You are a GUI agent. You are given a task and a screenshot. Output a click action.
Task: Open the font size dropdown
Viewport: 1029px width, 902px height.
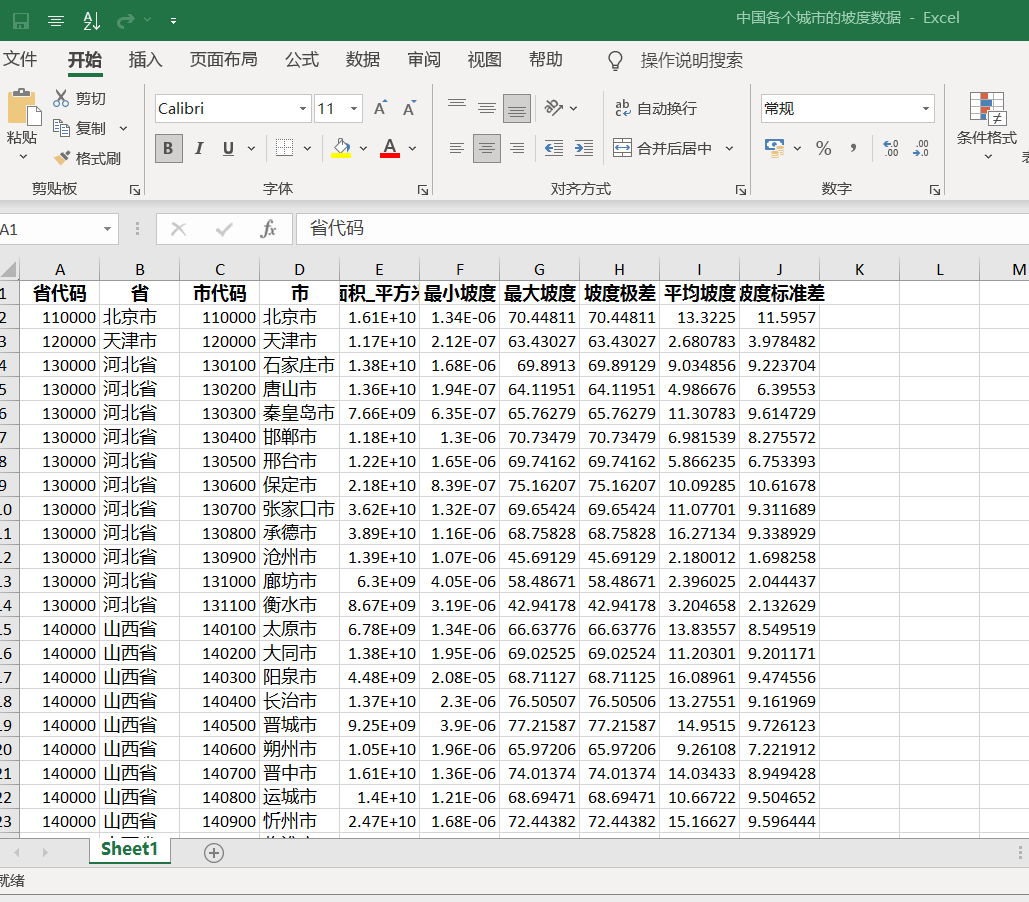pyautogui.click(x=354, y=108)
